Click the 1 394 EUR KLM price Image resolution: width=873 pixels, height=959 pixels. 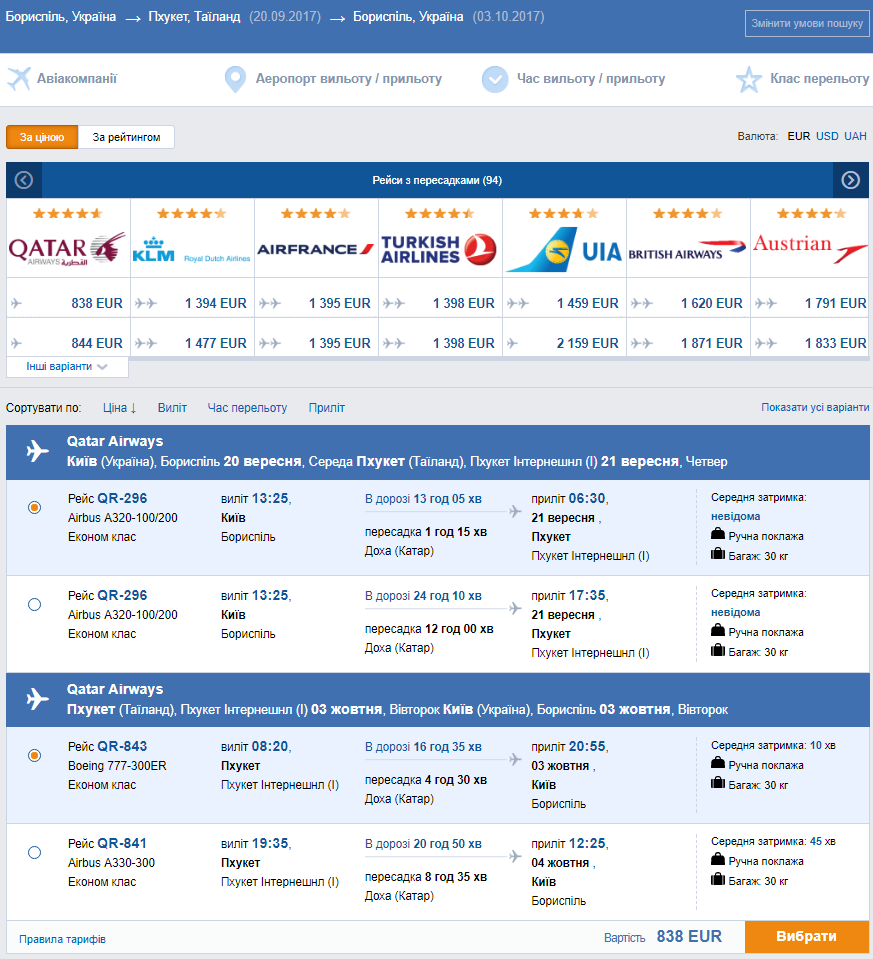[216, 303]
